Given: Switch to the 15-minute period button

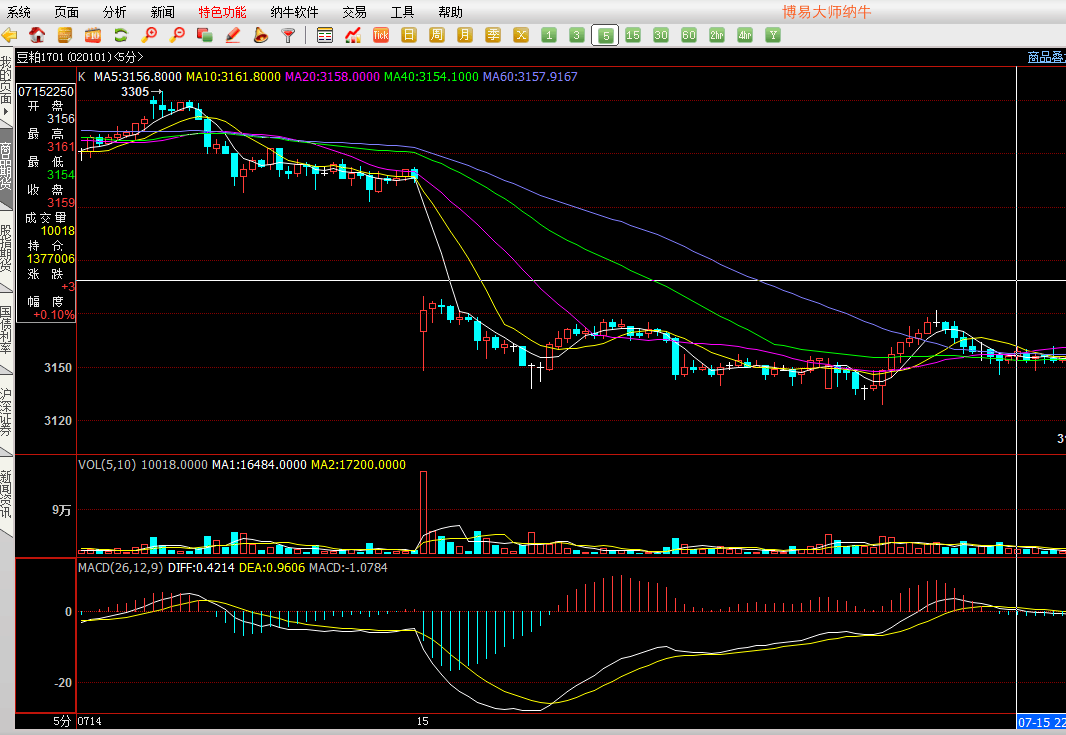Looking at the screenshot, I should coord(633,35).
